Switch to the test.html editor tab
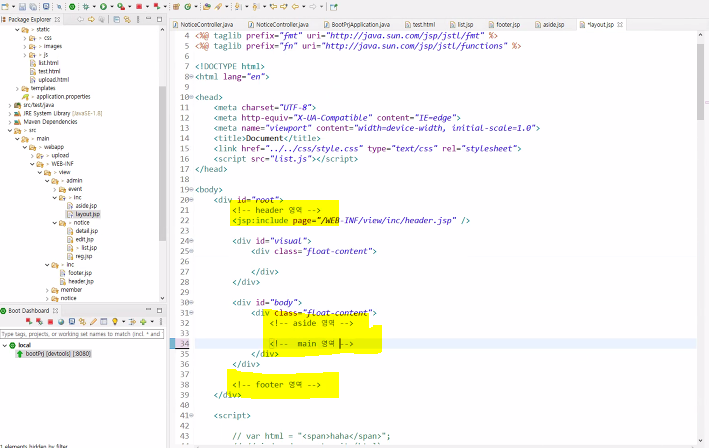Screen dimensions: 709x448 click(x=420, y=24)
